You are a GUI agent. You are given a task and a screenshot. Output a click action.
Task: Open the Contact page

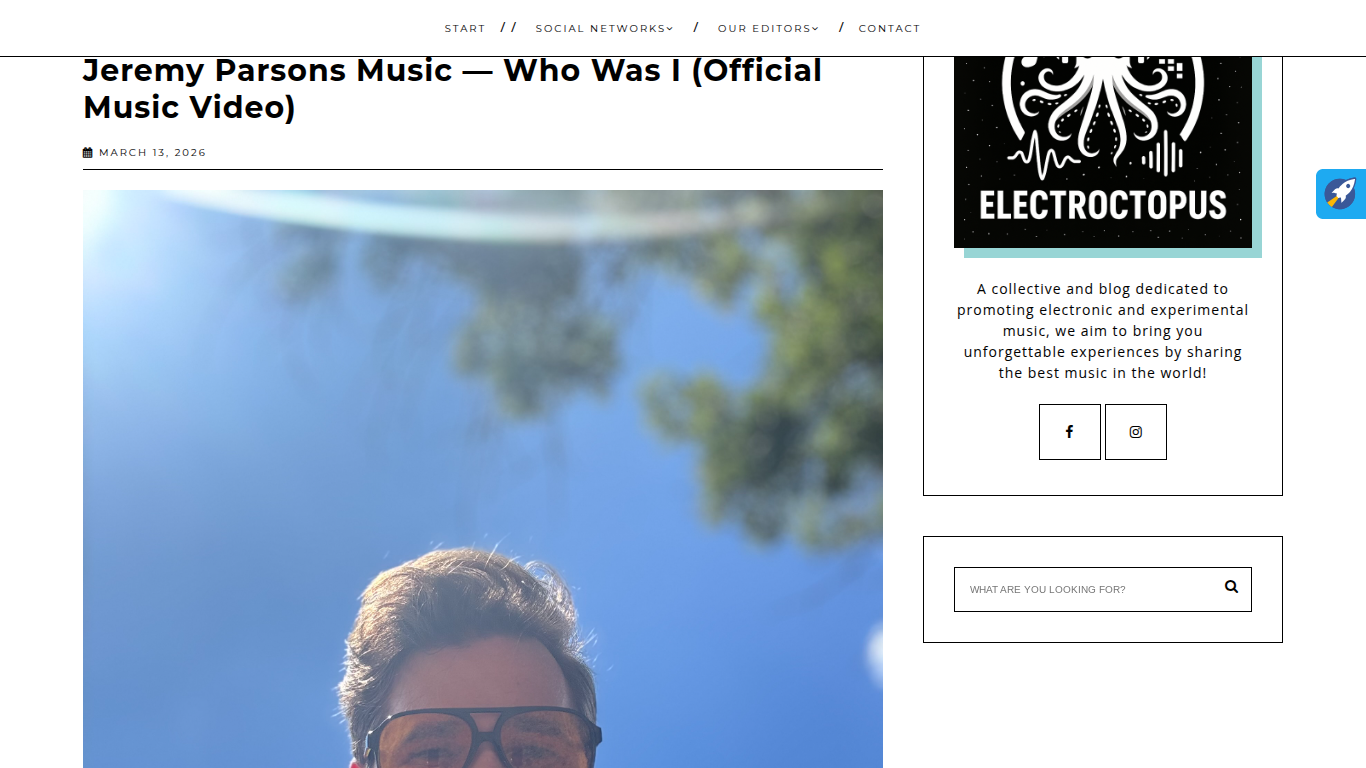889,29
